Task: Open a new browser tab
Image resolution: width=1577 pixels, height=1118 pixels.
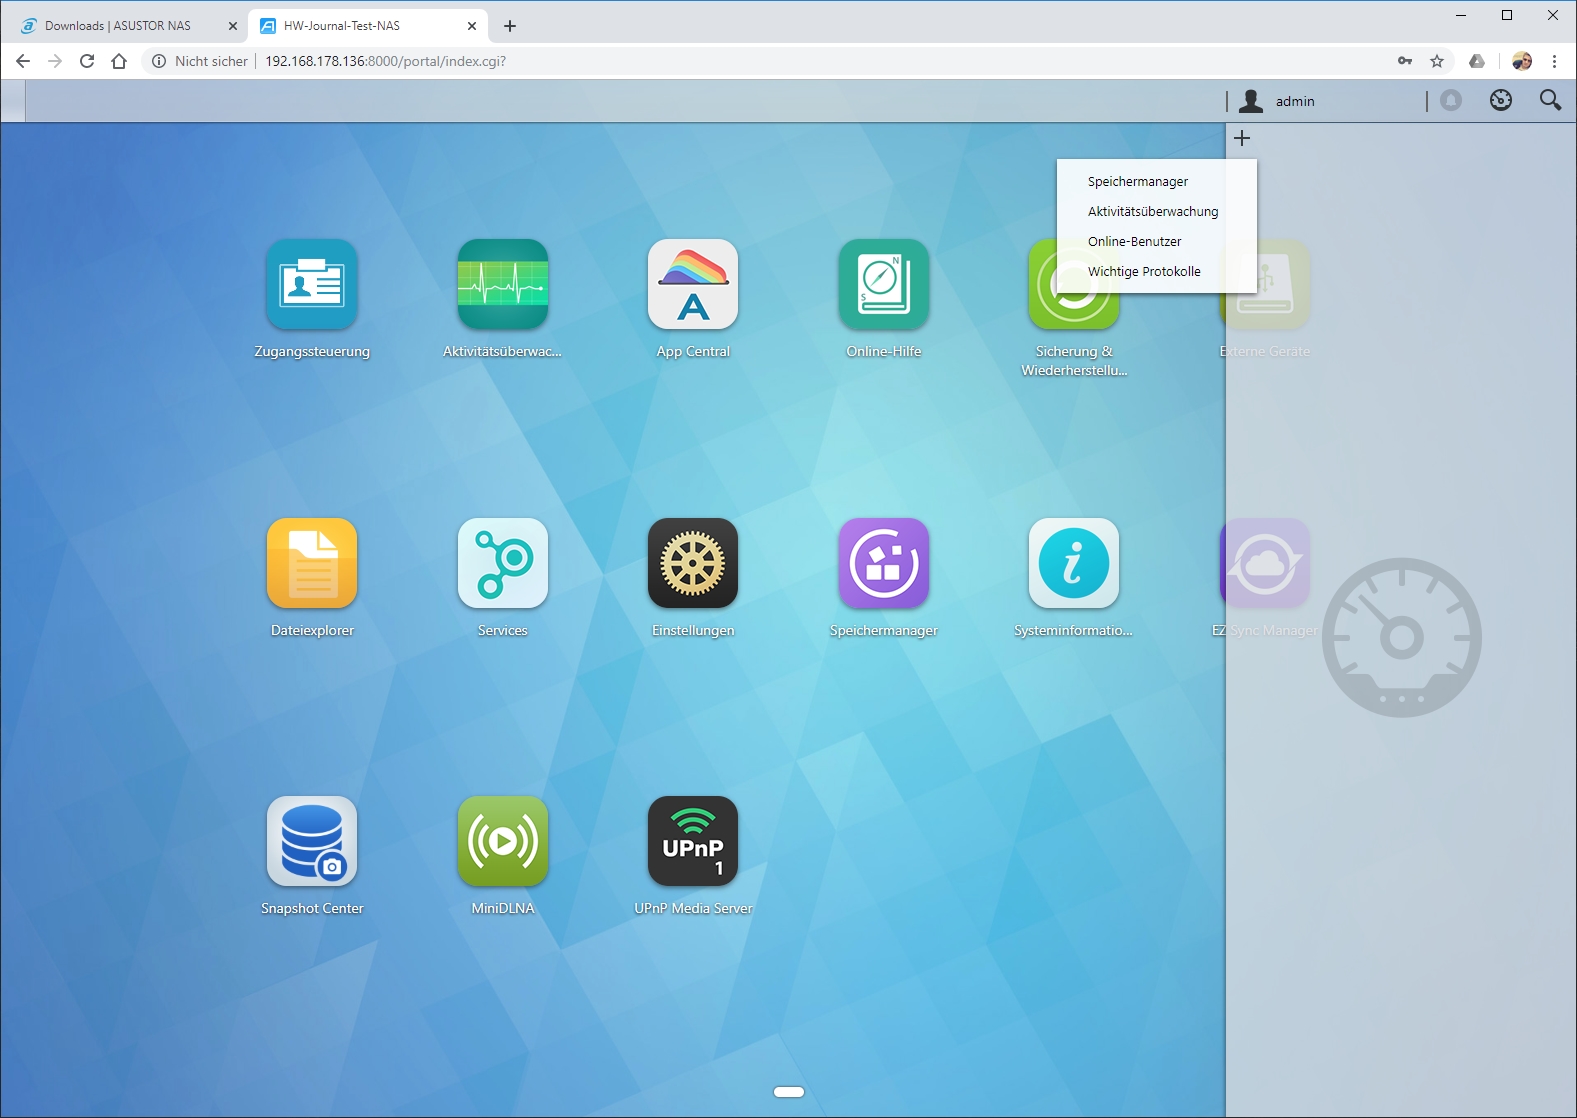Action: (510, 26)
